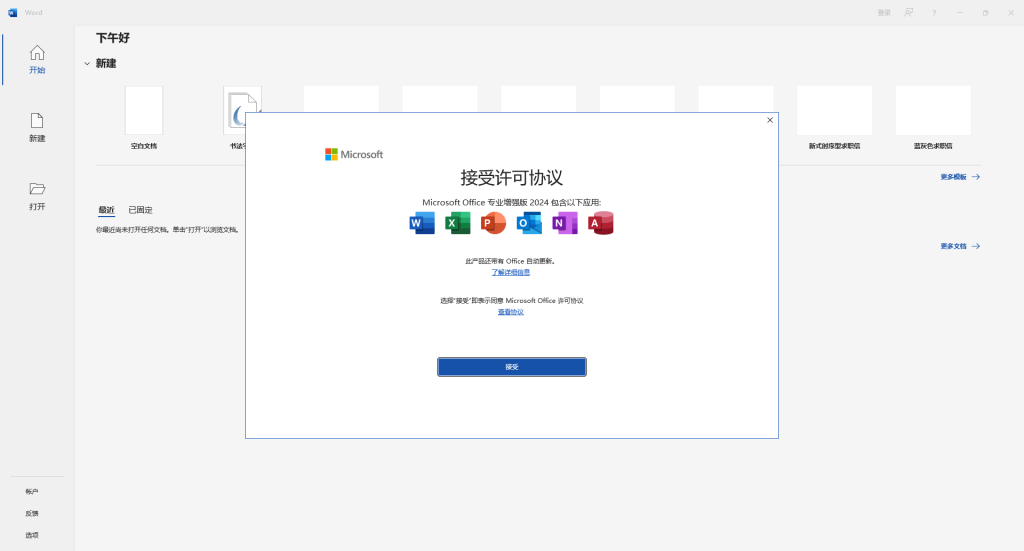Click the PowerPoint icon in the dialog
Viewport: 1024px width, 551px height.
pyautogui.click(x=493, y=223)
